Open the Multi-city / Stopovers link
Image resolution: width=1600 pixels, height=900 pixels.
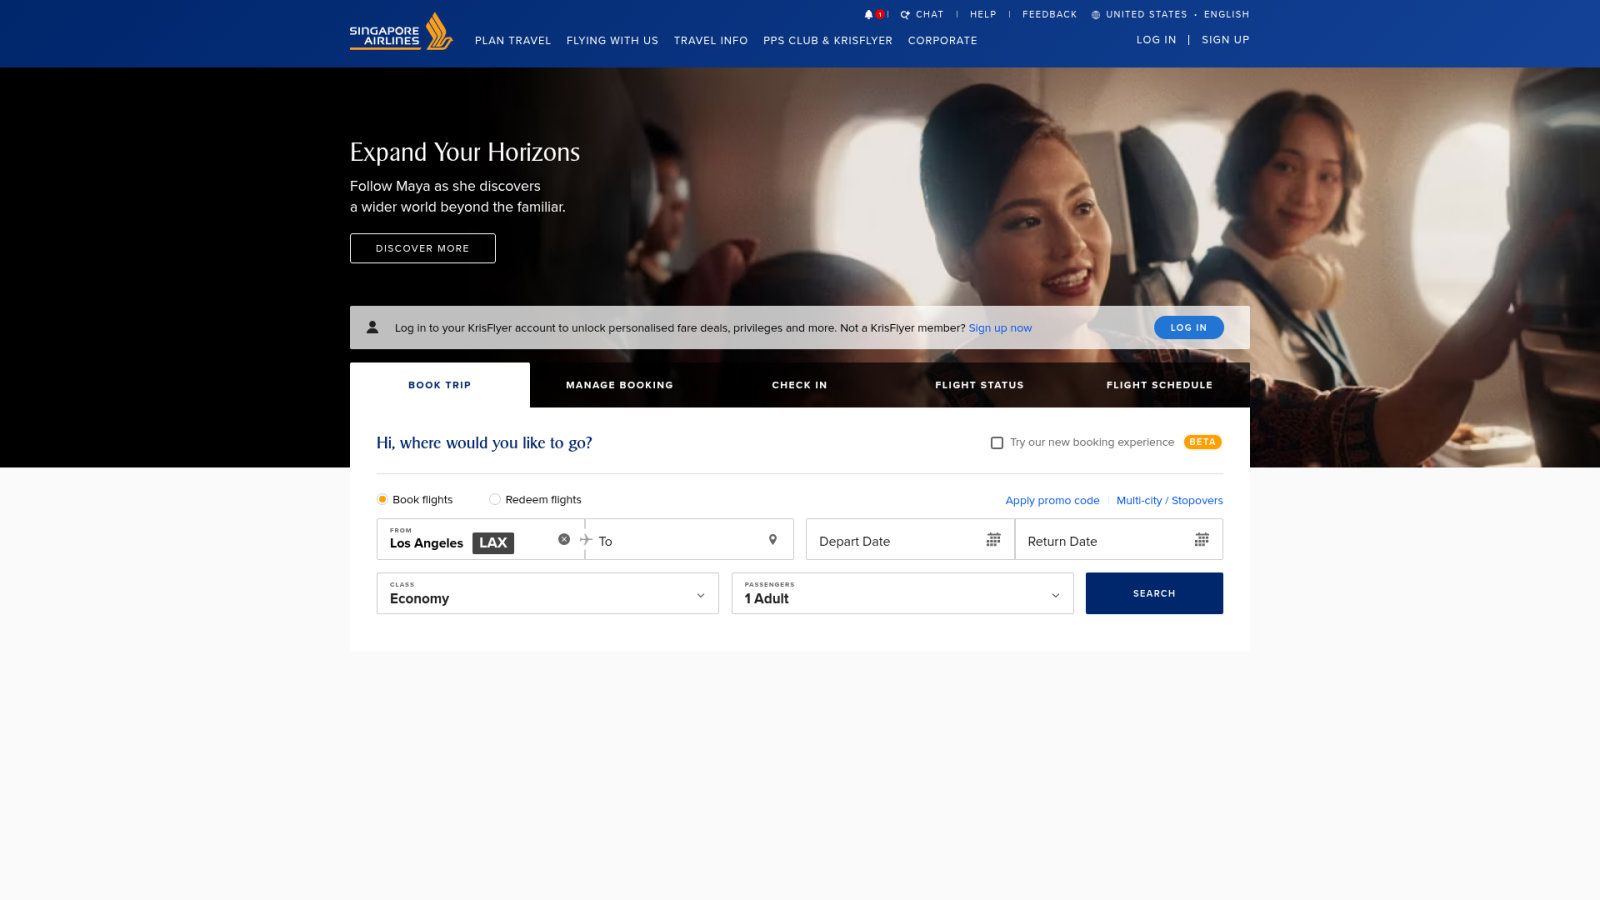[x=1170, y=500]
